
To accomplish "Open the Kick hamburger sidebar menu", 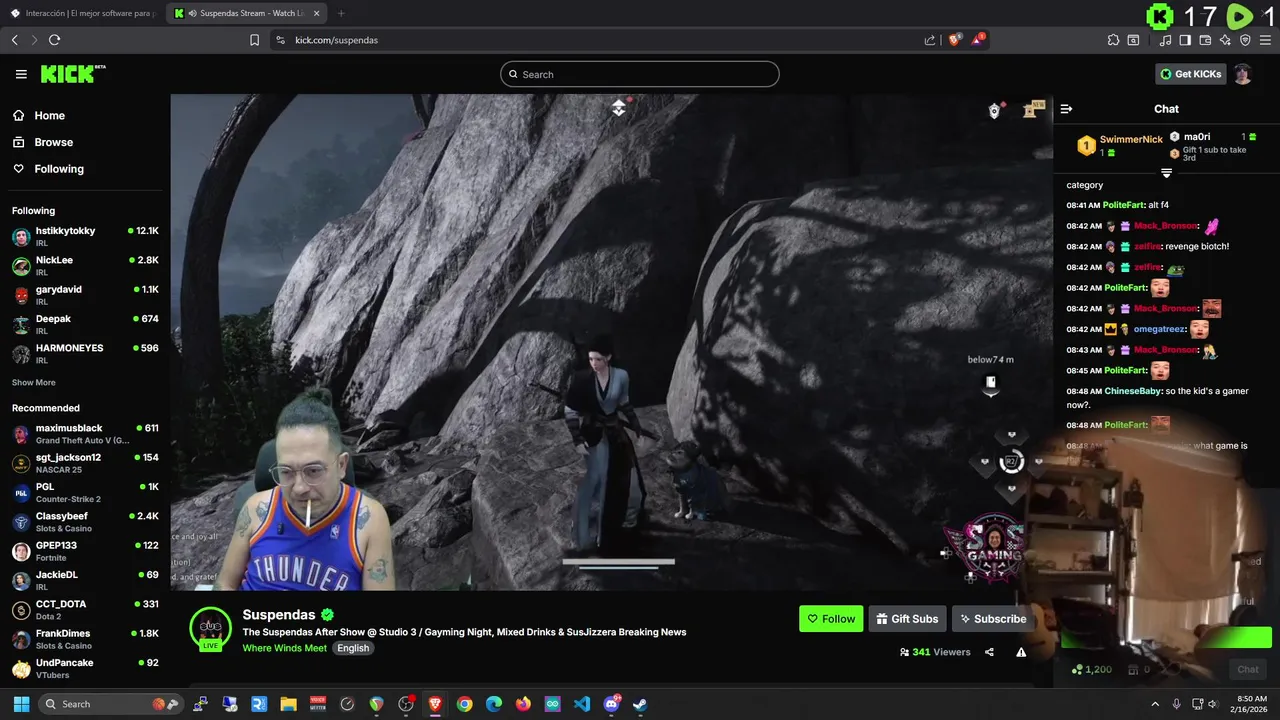I will coord(21,74).
